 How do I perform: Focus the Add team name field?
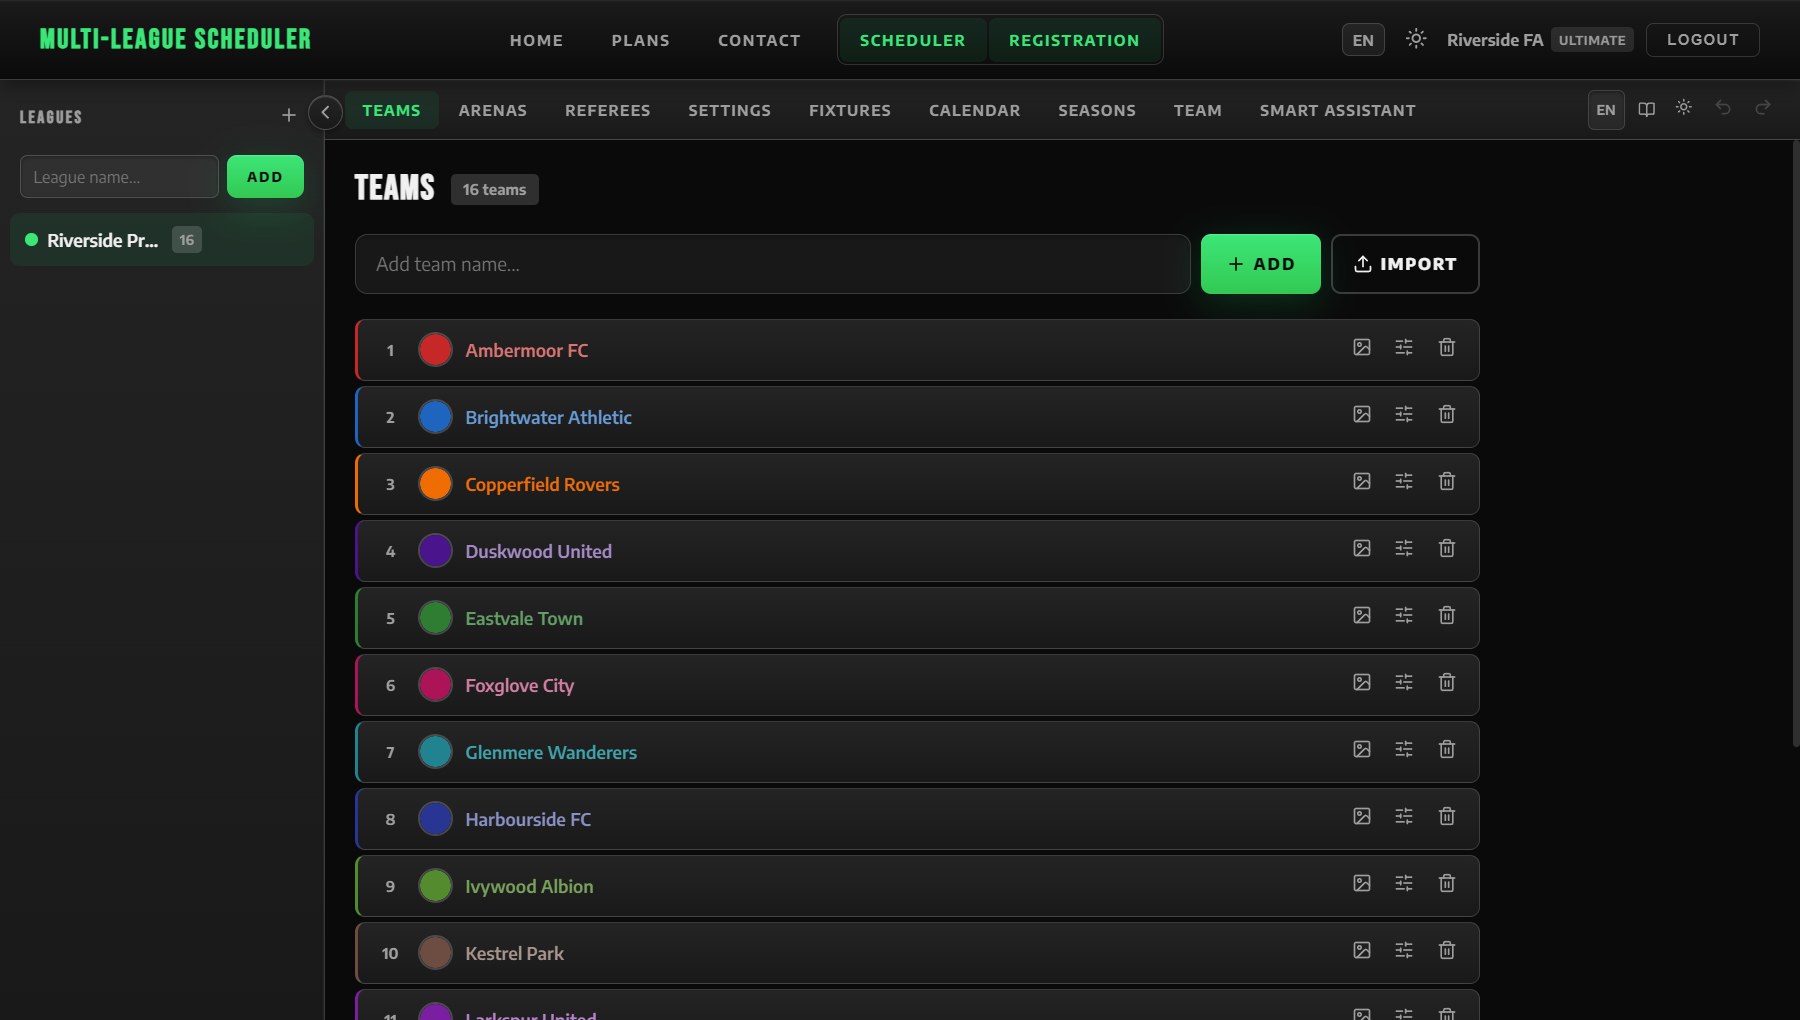[x=773, y=264]
